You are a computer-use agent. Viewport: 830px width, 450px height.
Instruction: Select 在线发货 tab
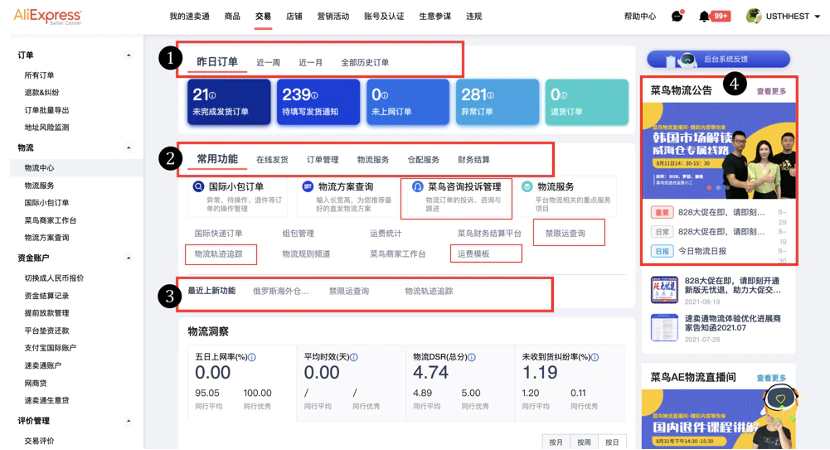[272, 159]
